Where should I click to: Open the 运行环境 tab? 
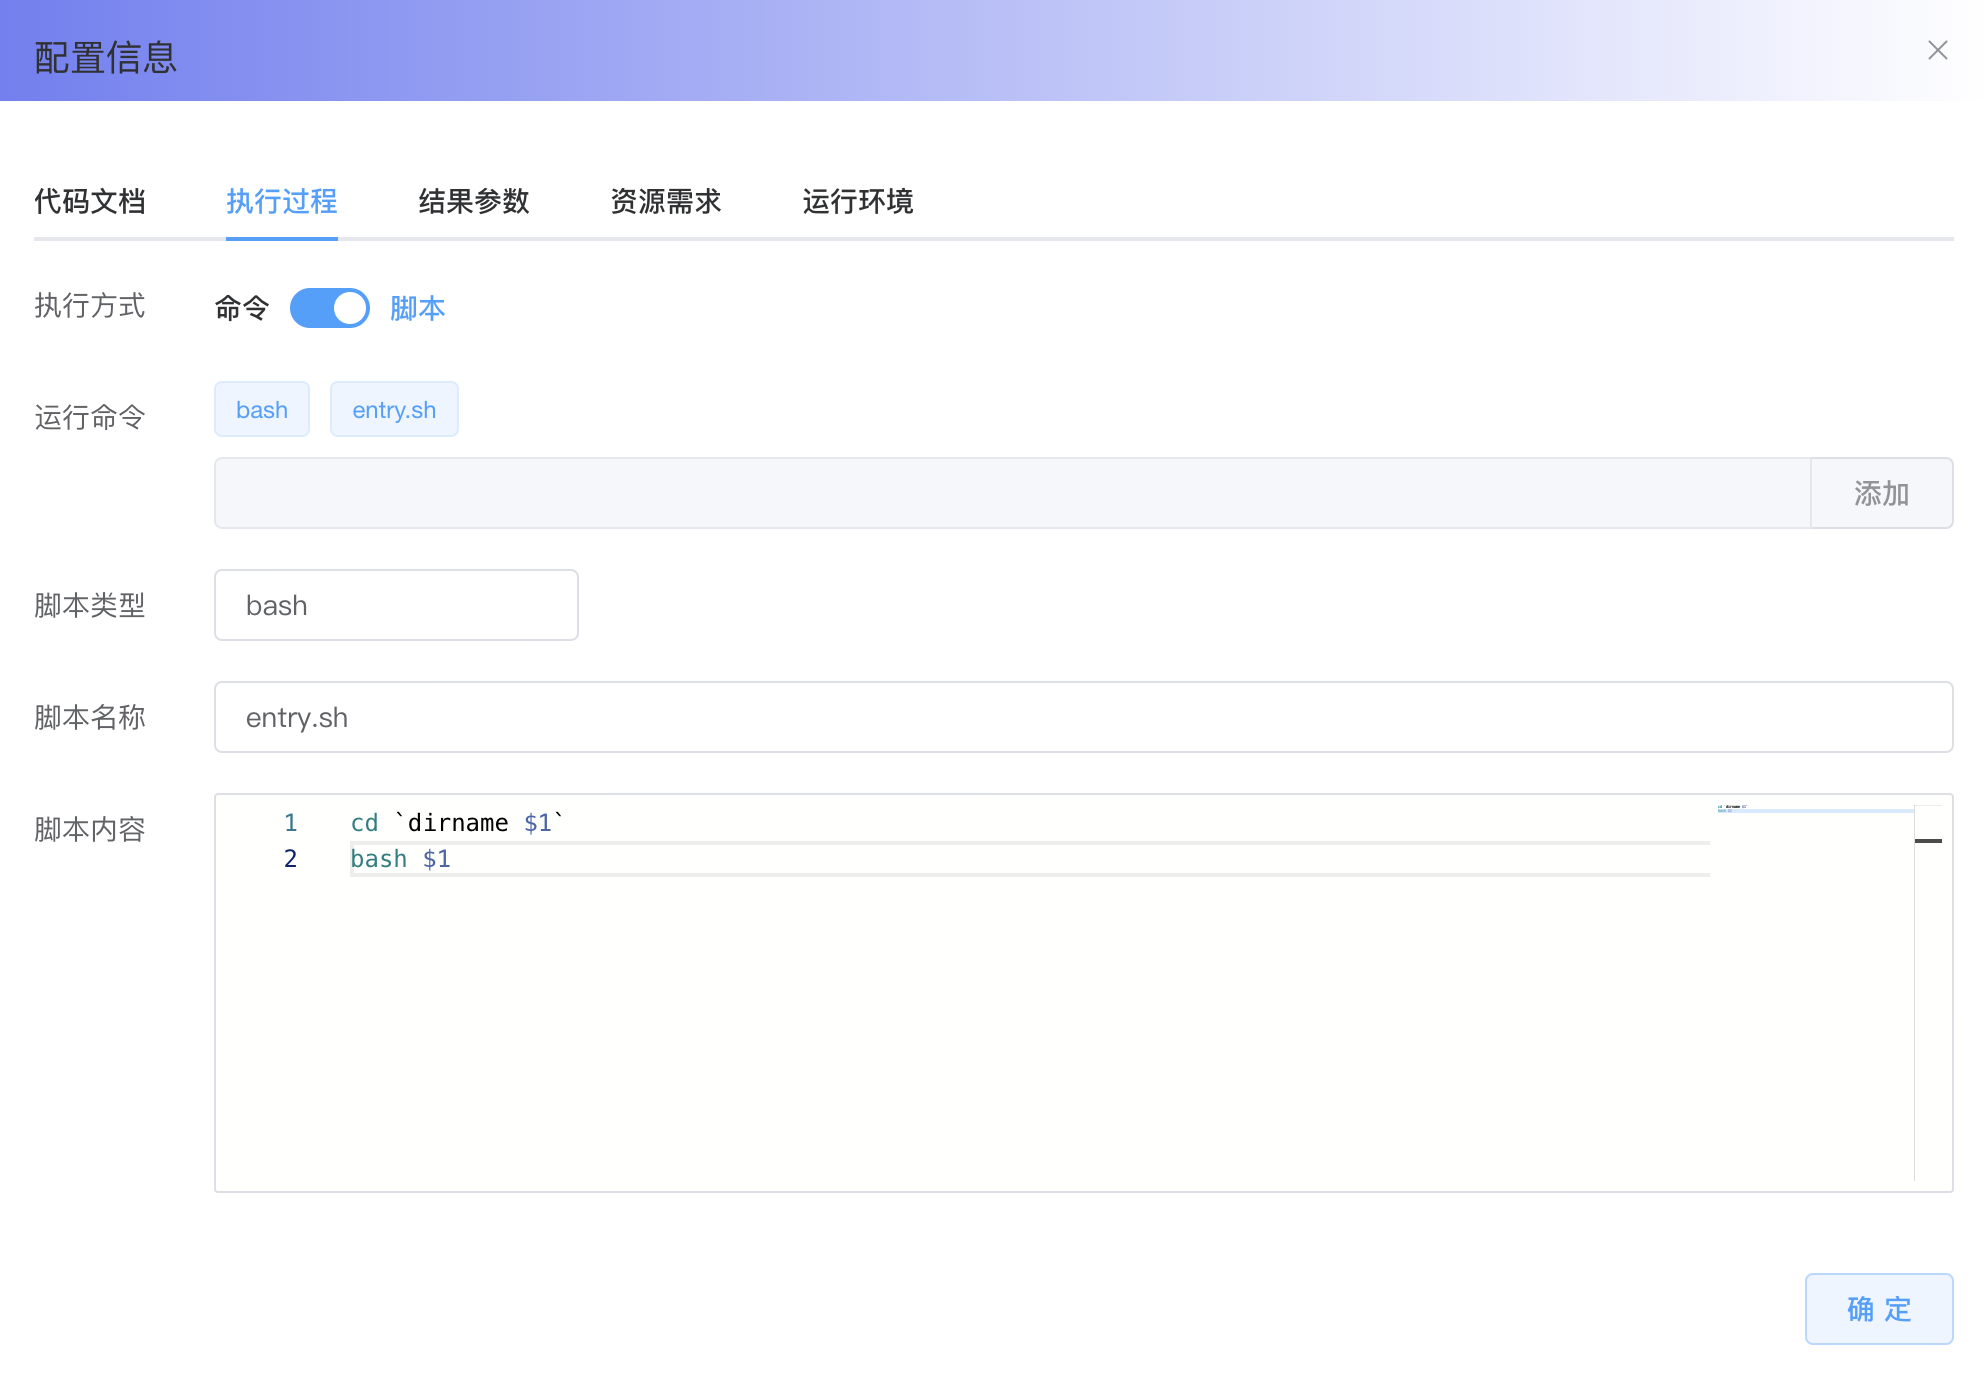[x=858, y=201]
